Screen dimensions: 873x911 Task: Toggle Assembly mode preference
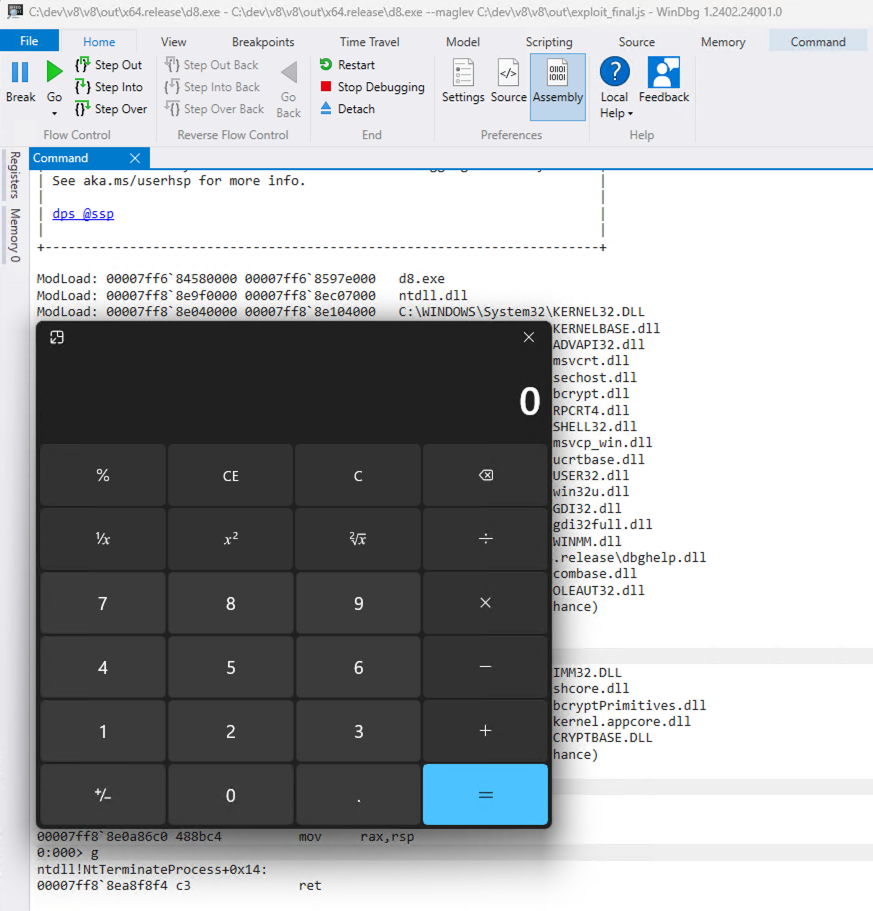click(x=558, y=81)
